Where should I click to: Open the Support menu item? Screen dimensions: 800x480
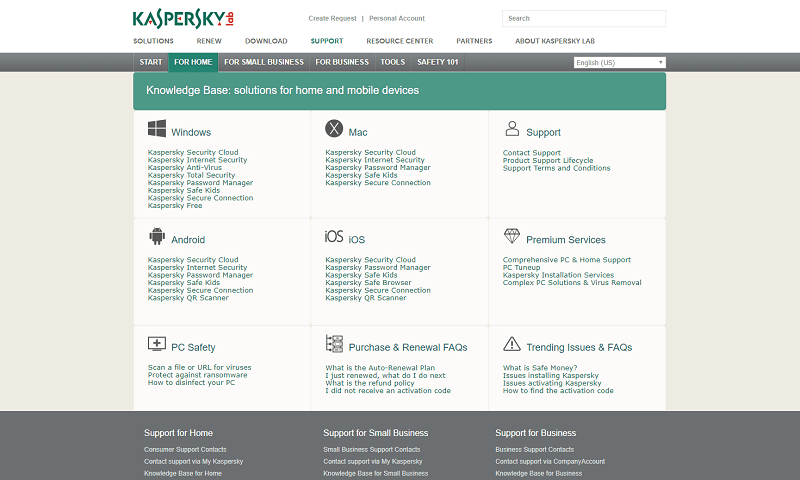coord(327,41)
